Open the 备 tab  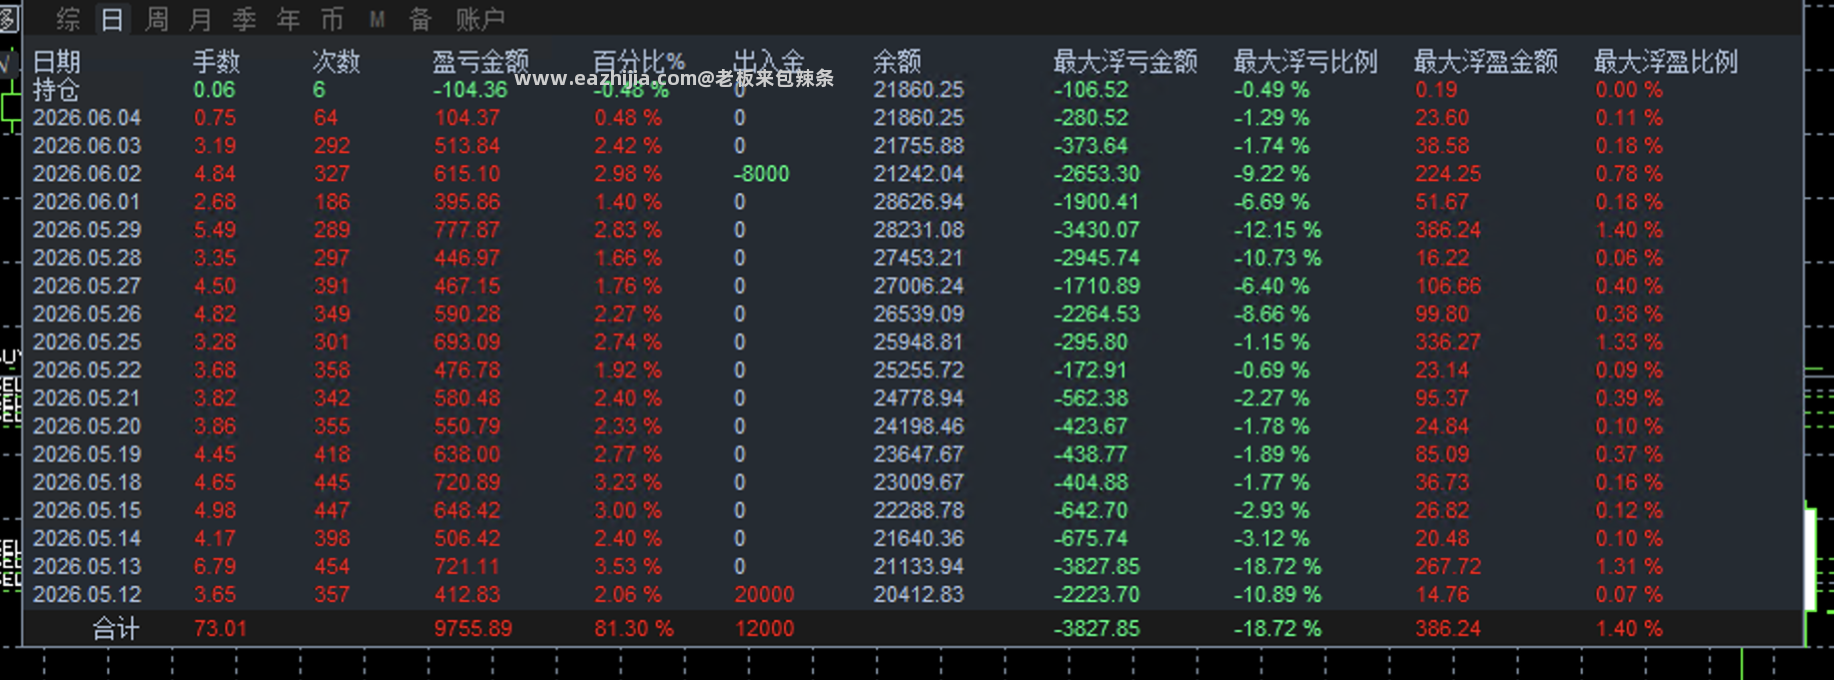click(x=421, y=19)
